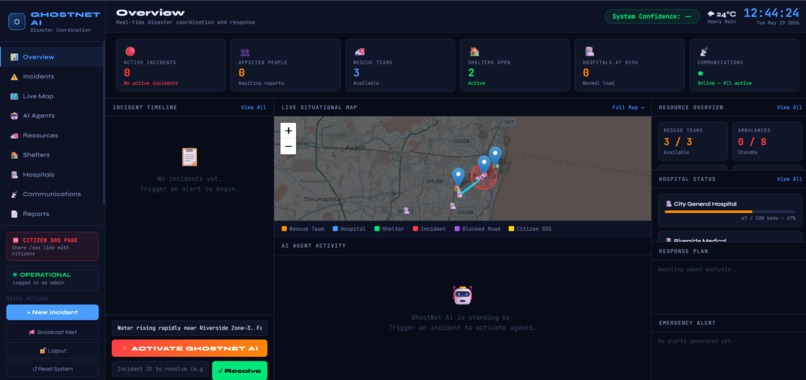806x380 pixels.
Task: Open Overview in the sidebar
Action: click(51, 57)
